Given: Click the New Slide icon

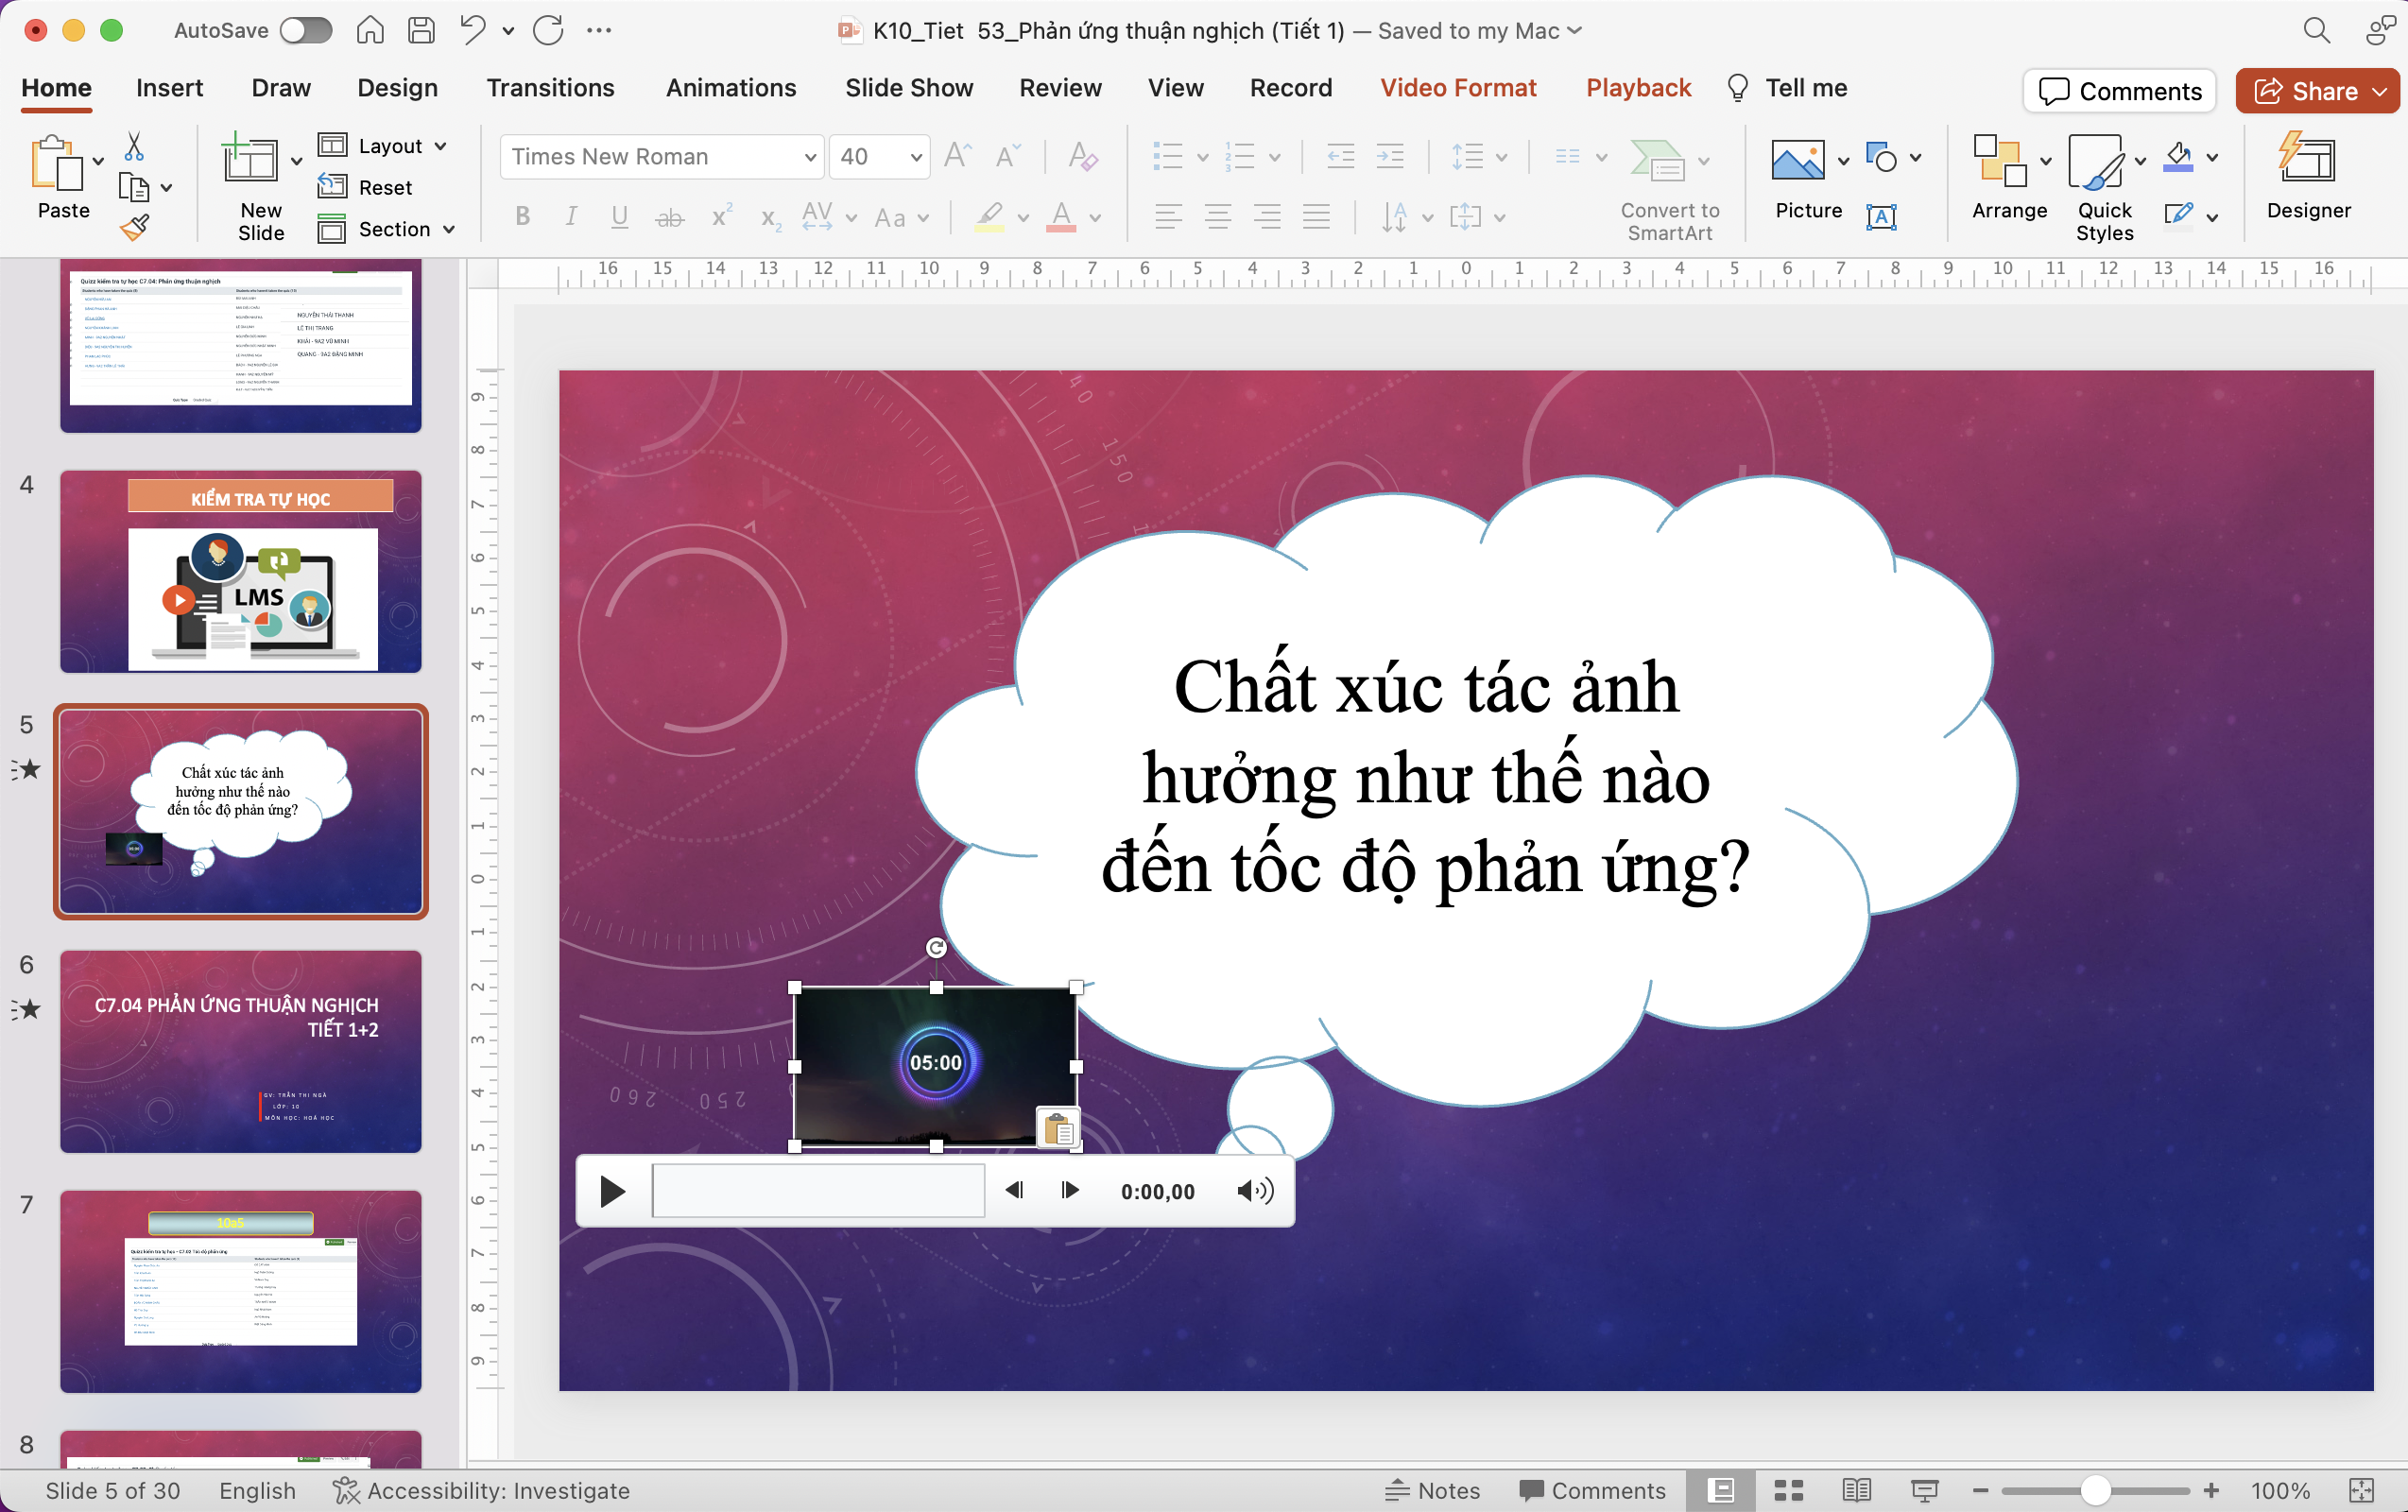Looking at the screenshot, I should (250, 158).
